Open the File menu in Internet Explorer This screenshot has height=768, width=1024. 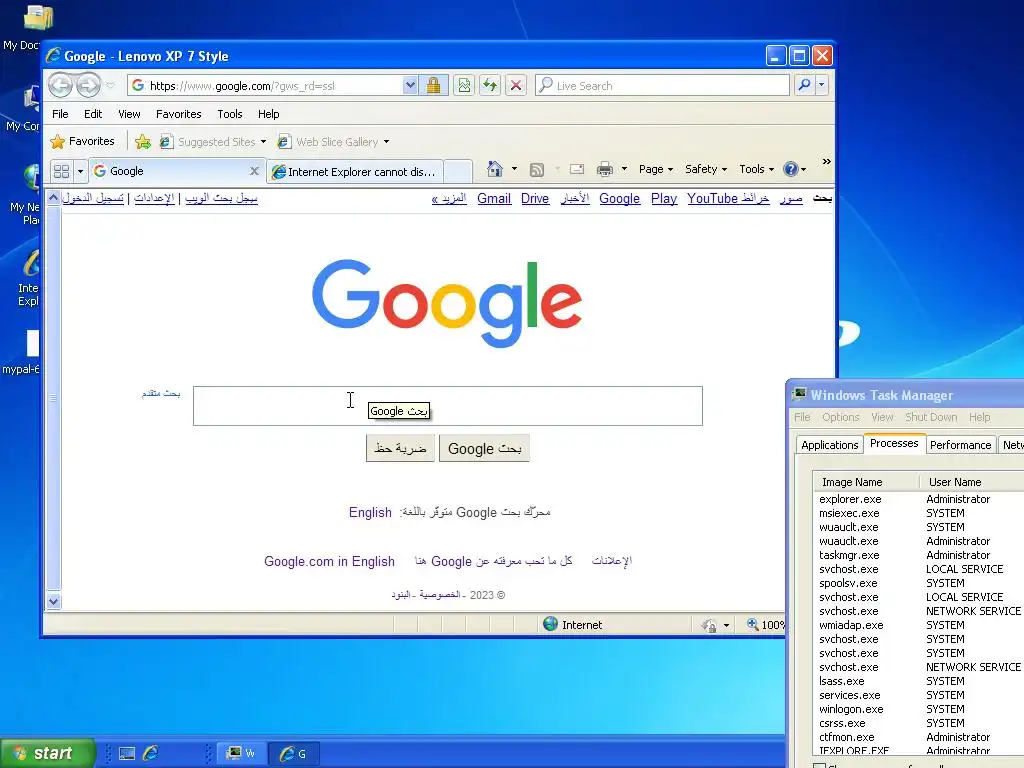pyautogui.click(x=60, y=114)
